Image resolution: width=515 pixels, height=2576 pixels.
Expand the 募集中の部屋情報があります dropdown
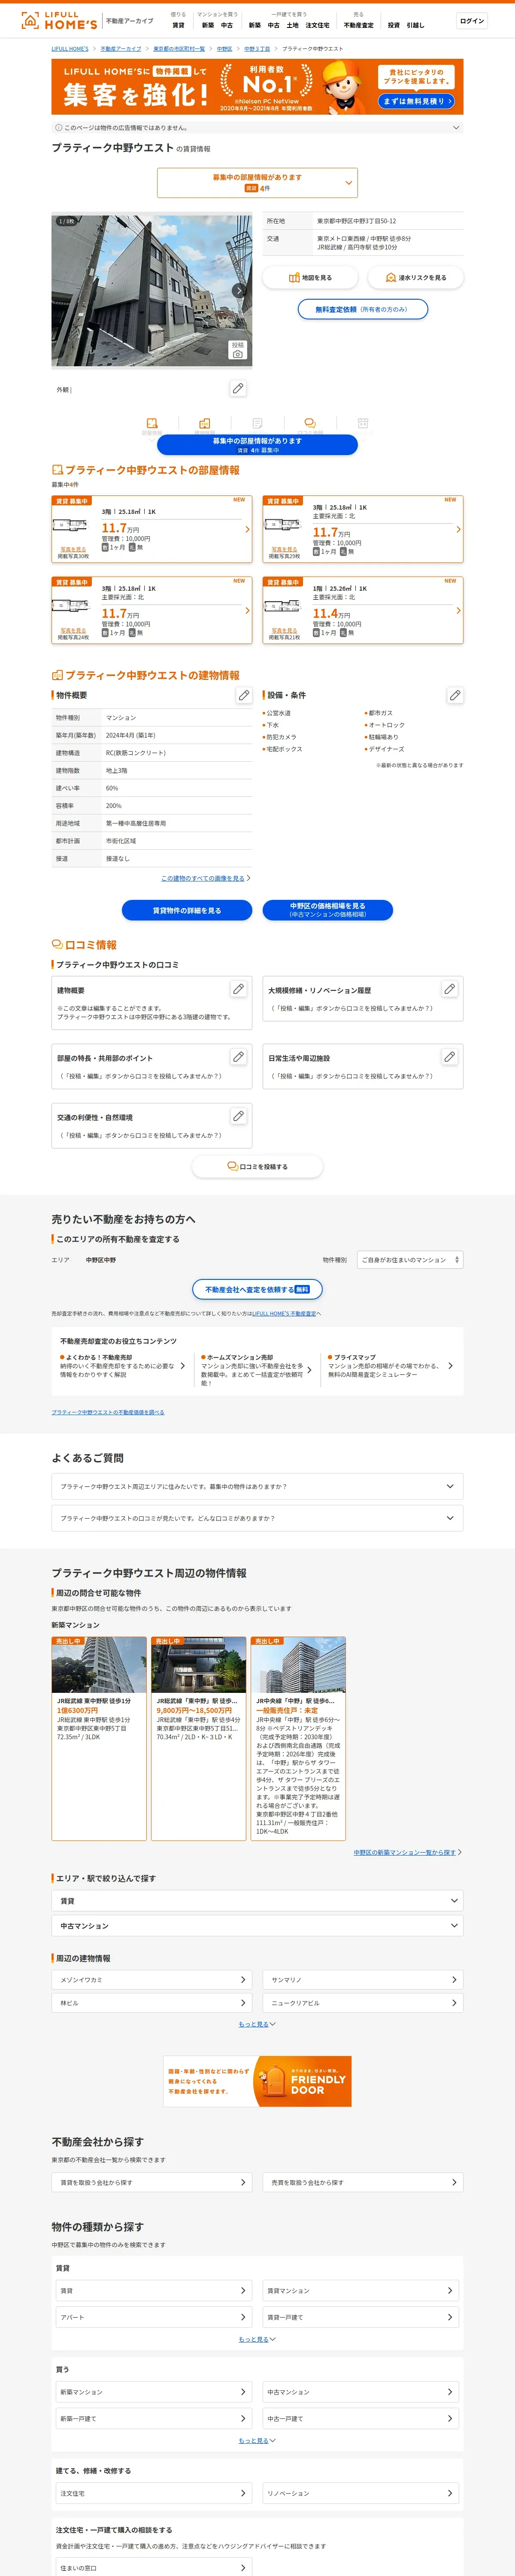[257, 182]
